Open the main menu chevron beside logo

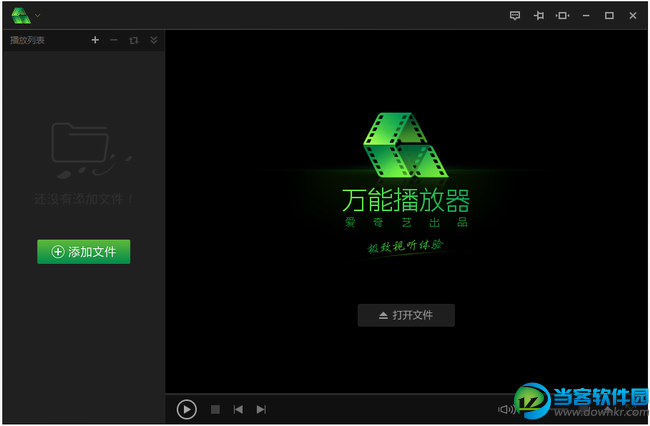click(x=38, y=16)
